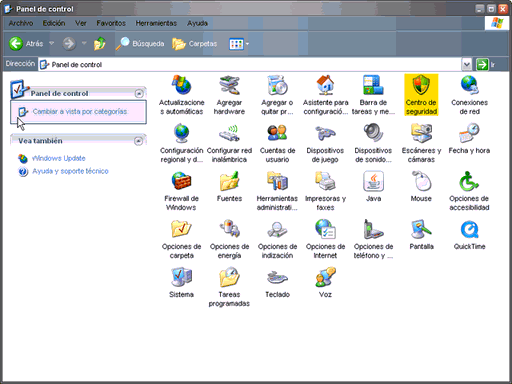Open Firewall de Windows icon

(181, 191)
